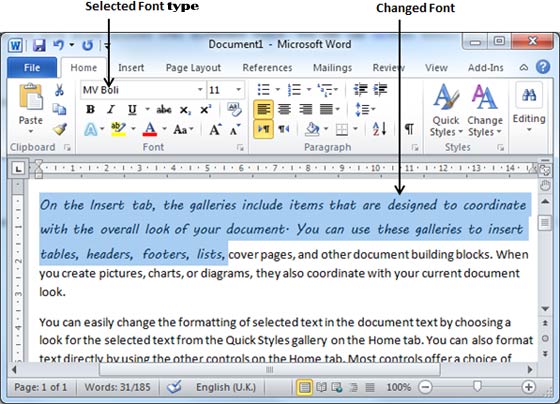Screen dimensions: 560x404
Task: Select the Format Painter brush
Action: (60, 129)
